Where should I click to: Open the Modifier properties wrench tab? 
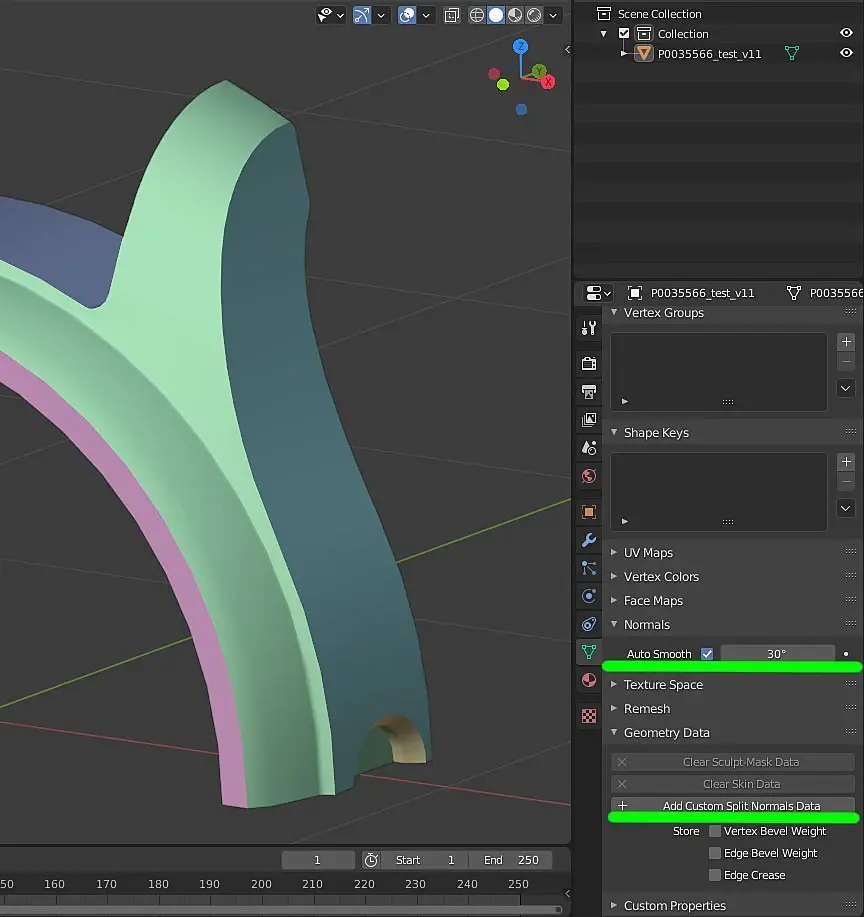pyautogui.click(x=589, y=540)
